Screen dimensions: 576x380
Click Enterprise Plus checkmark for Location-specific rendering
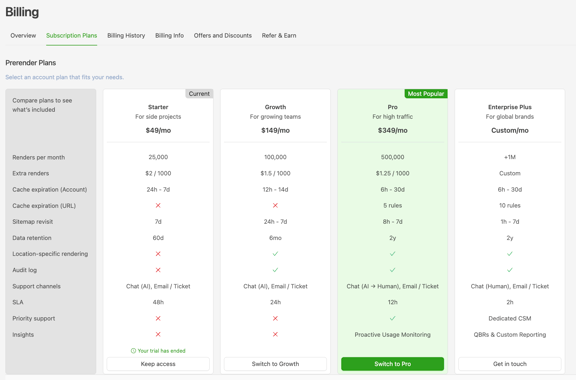(510, 254)
